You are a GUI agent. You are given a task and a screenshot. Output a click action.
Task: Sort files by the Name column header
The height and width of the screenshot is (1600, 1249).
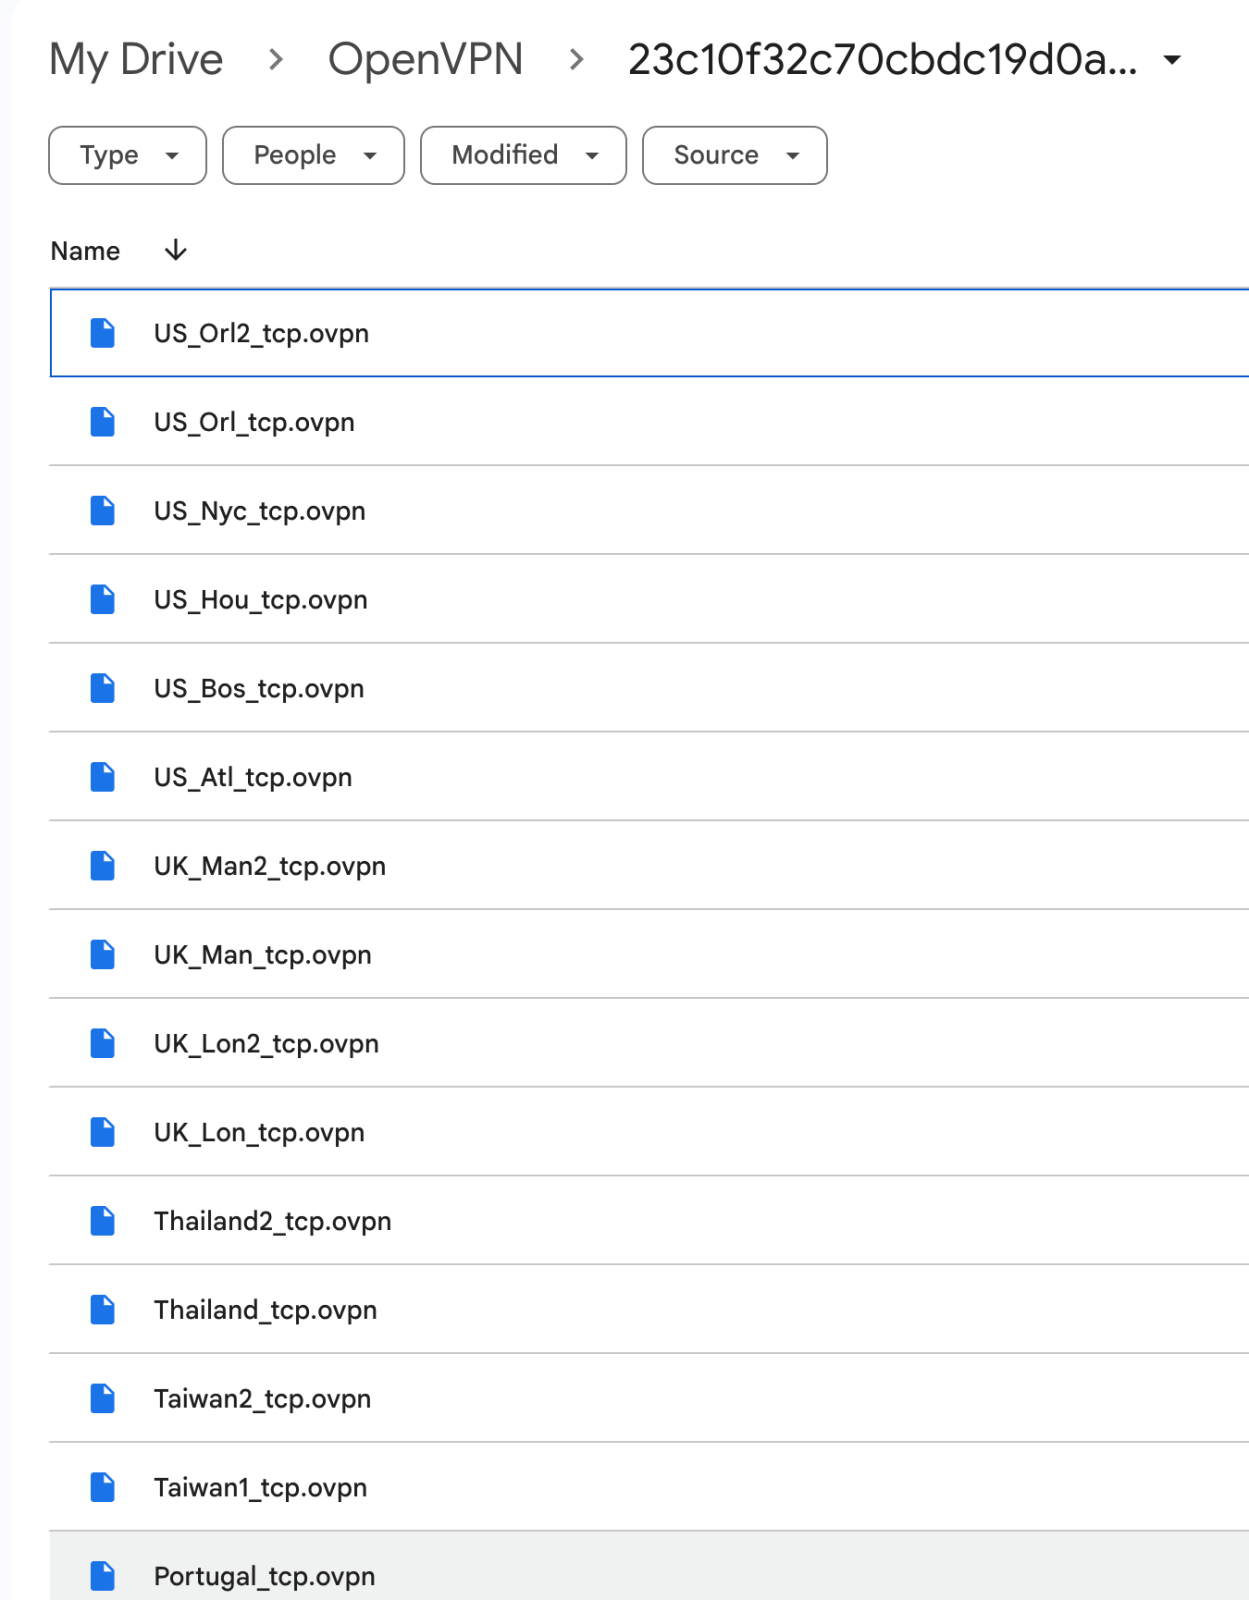pyautogui.click(x=85, y=251)
